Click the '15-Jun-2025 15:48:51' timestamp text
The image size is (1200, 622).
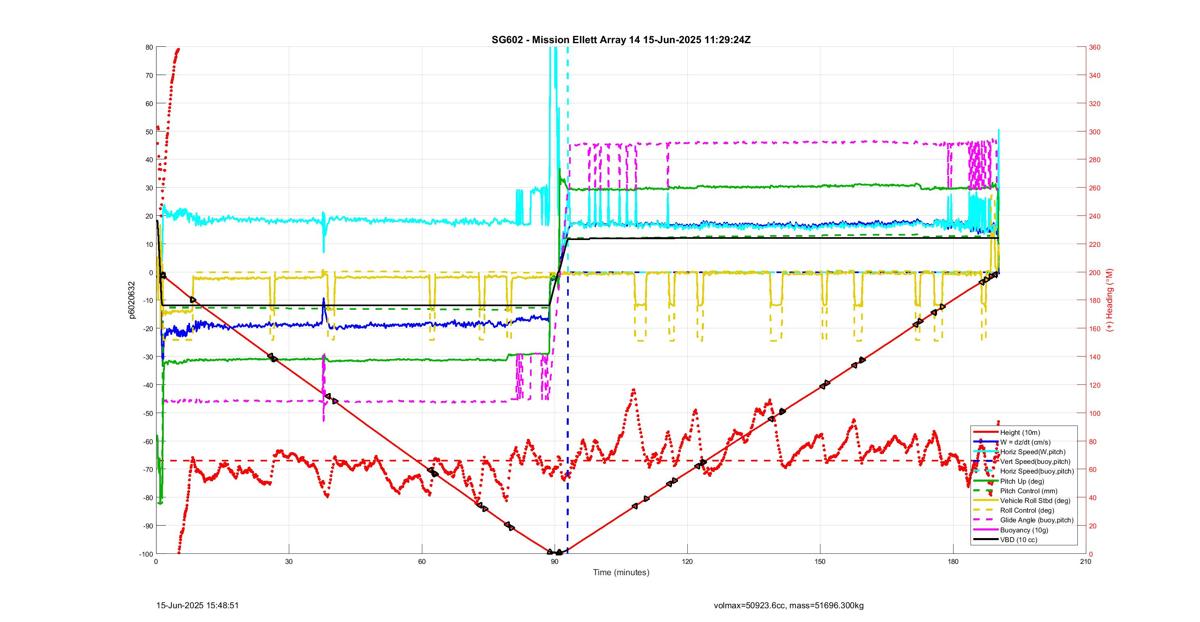pyautogui.click(x=197, y=605)
